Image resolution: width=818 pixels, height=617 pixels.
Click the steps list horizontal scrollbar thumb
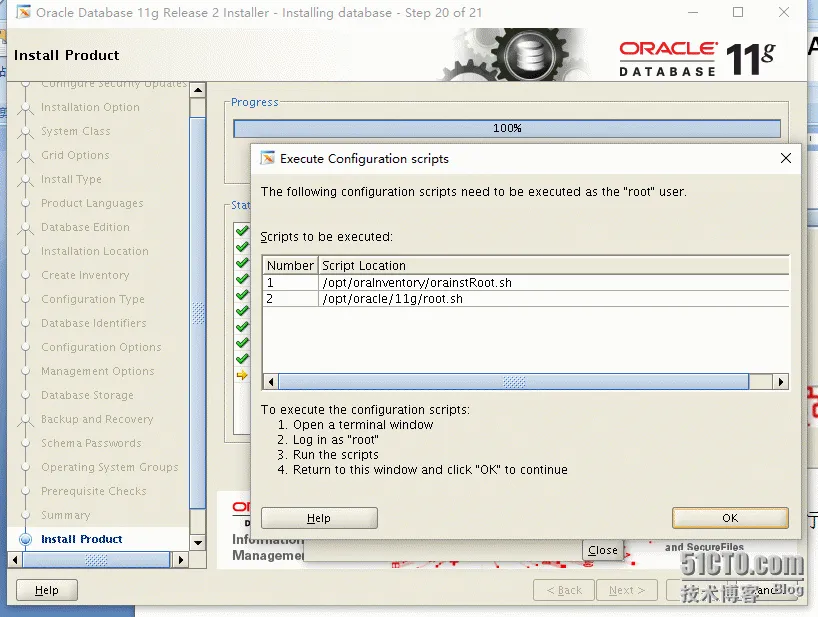(97, 560)
